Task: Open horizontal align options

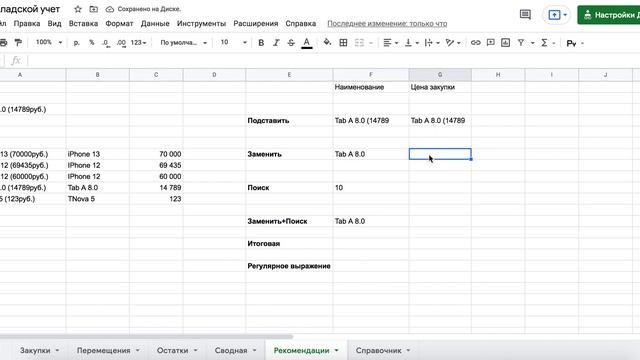Action: [391, 42]
